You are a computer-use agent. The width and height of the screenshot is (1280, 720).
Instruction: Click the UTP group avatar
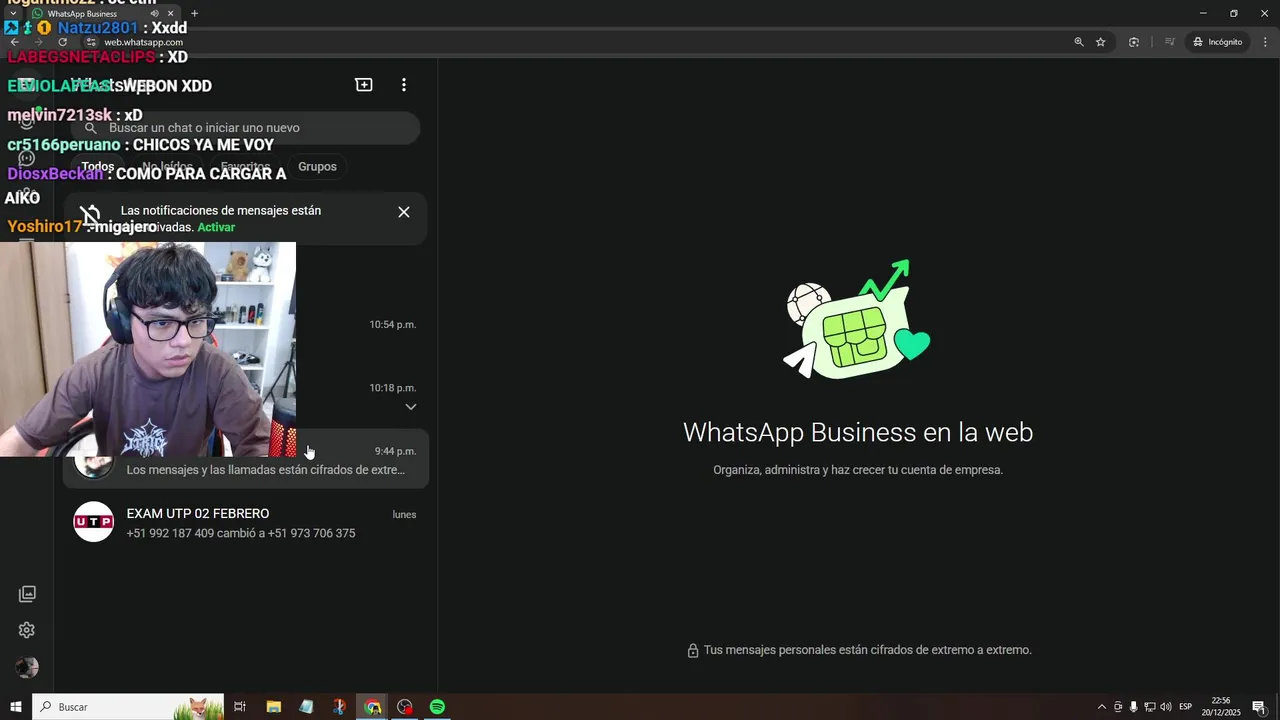pyautogui.click(x=94, y=522)
